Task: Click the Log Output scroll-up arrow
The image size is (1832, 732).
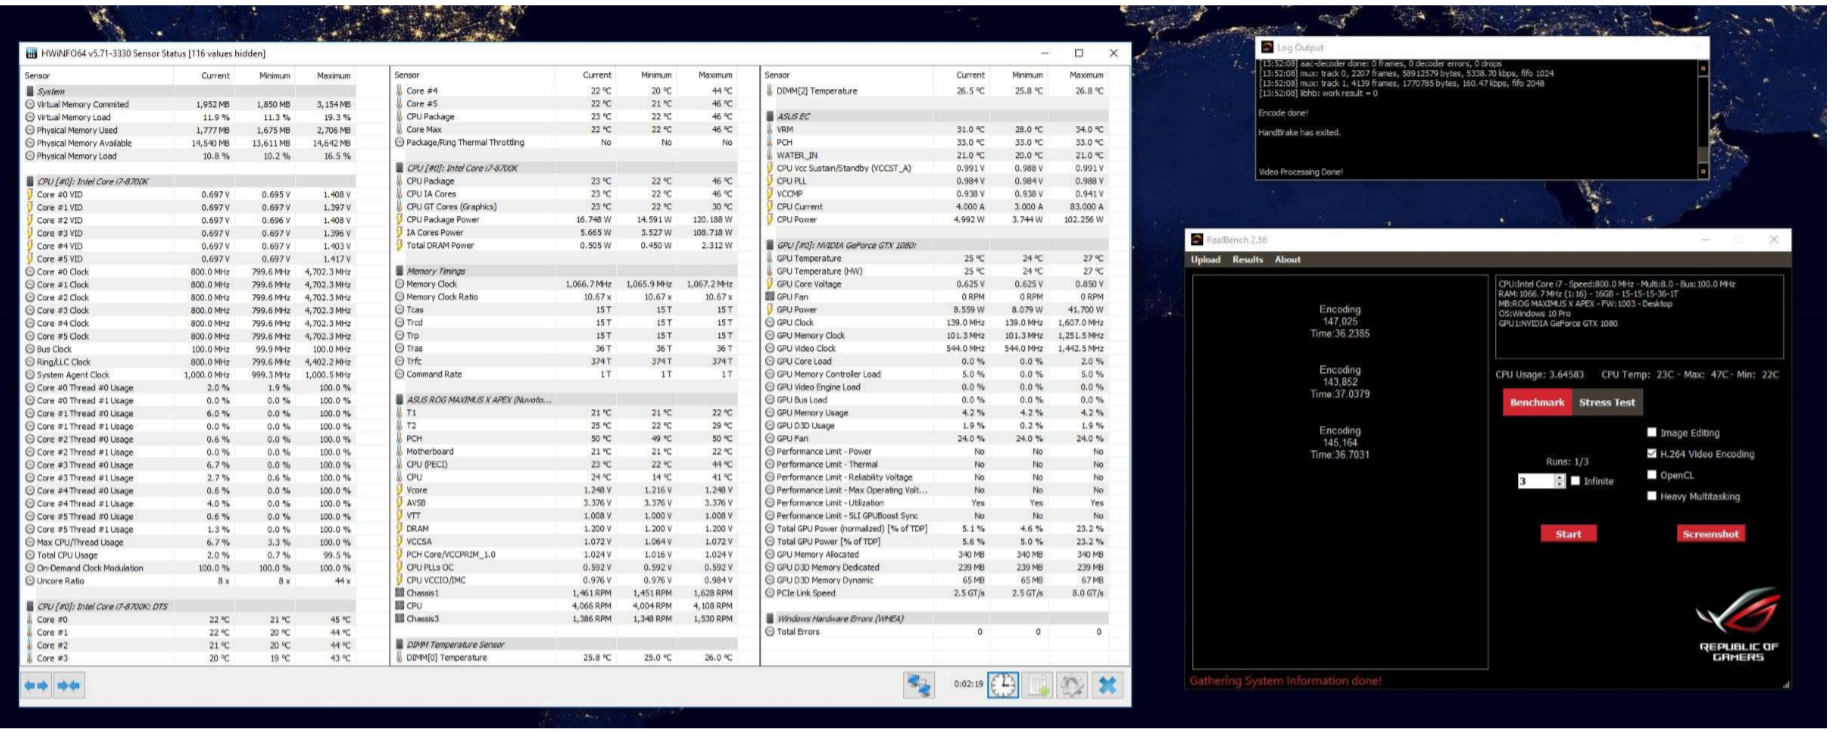Action: [1703, 69]
